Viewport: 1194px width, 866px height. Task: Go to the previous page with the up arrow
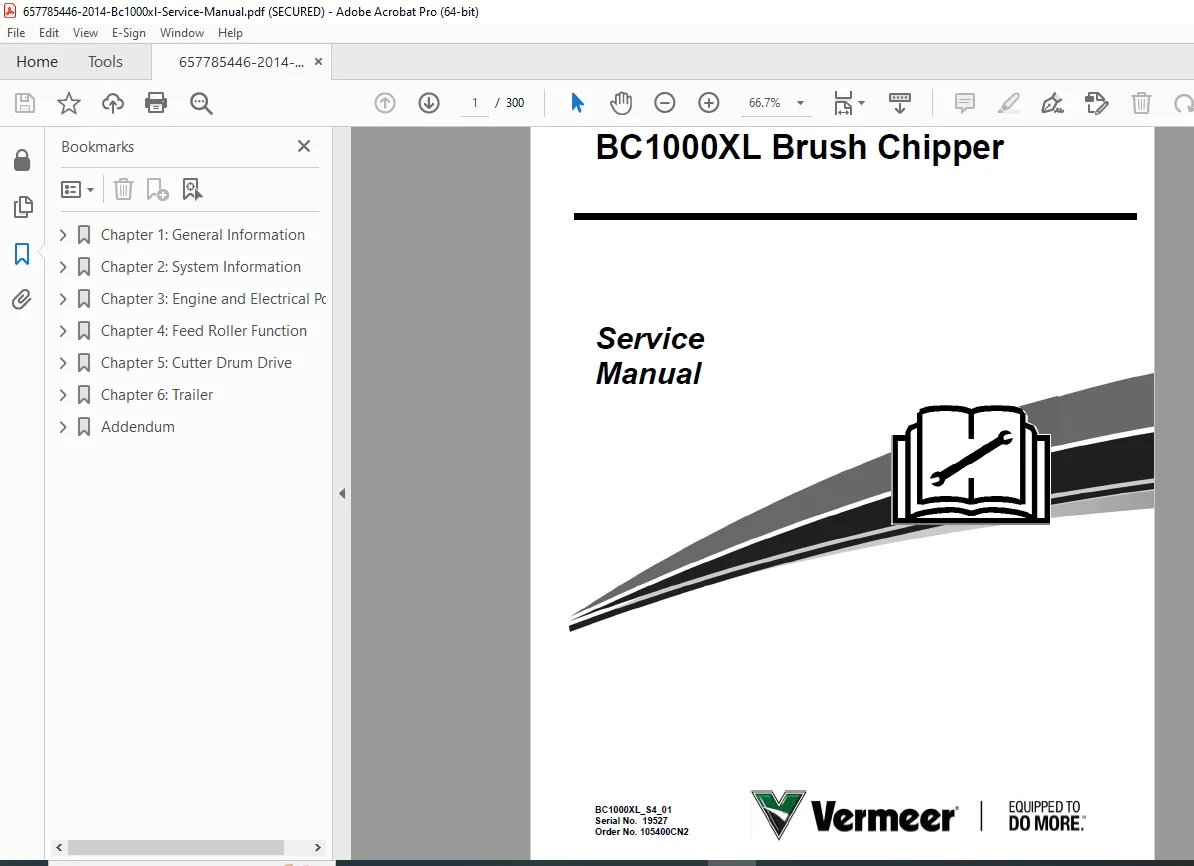point(385,103)
